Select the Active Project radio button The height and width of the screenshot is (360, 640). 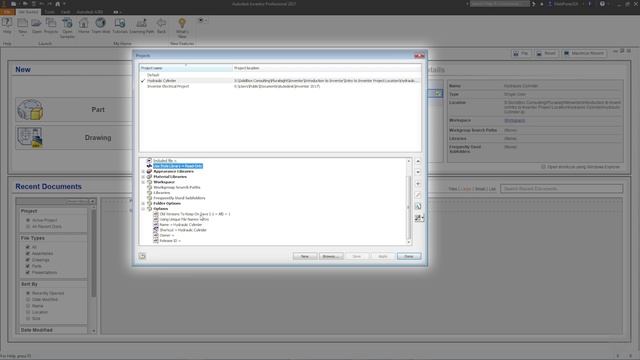[x=28, y=220]
